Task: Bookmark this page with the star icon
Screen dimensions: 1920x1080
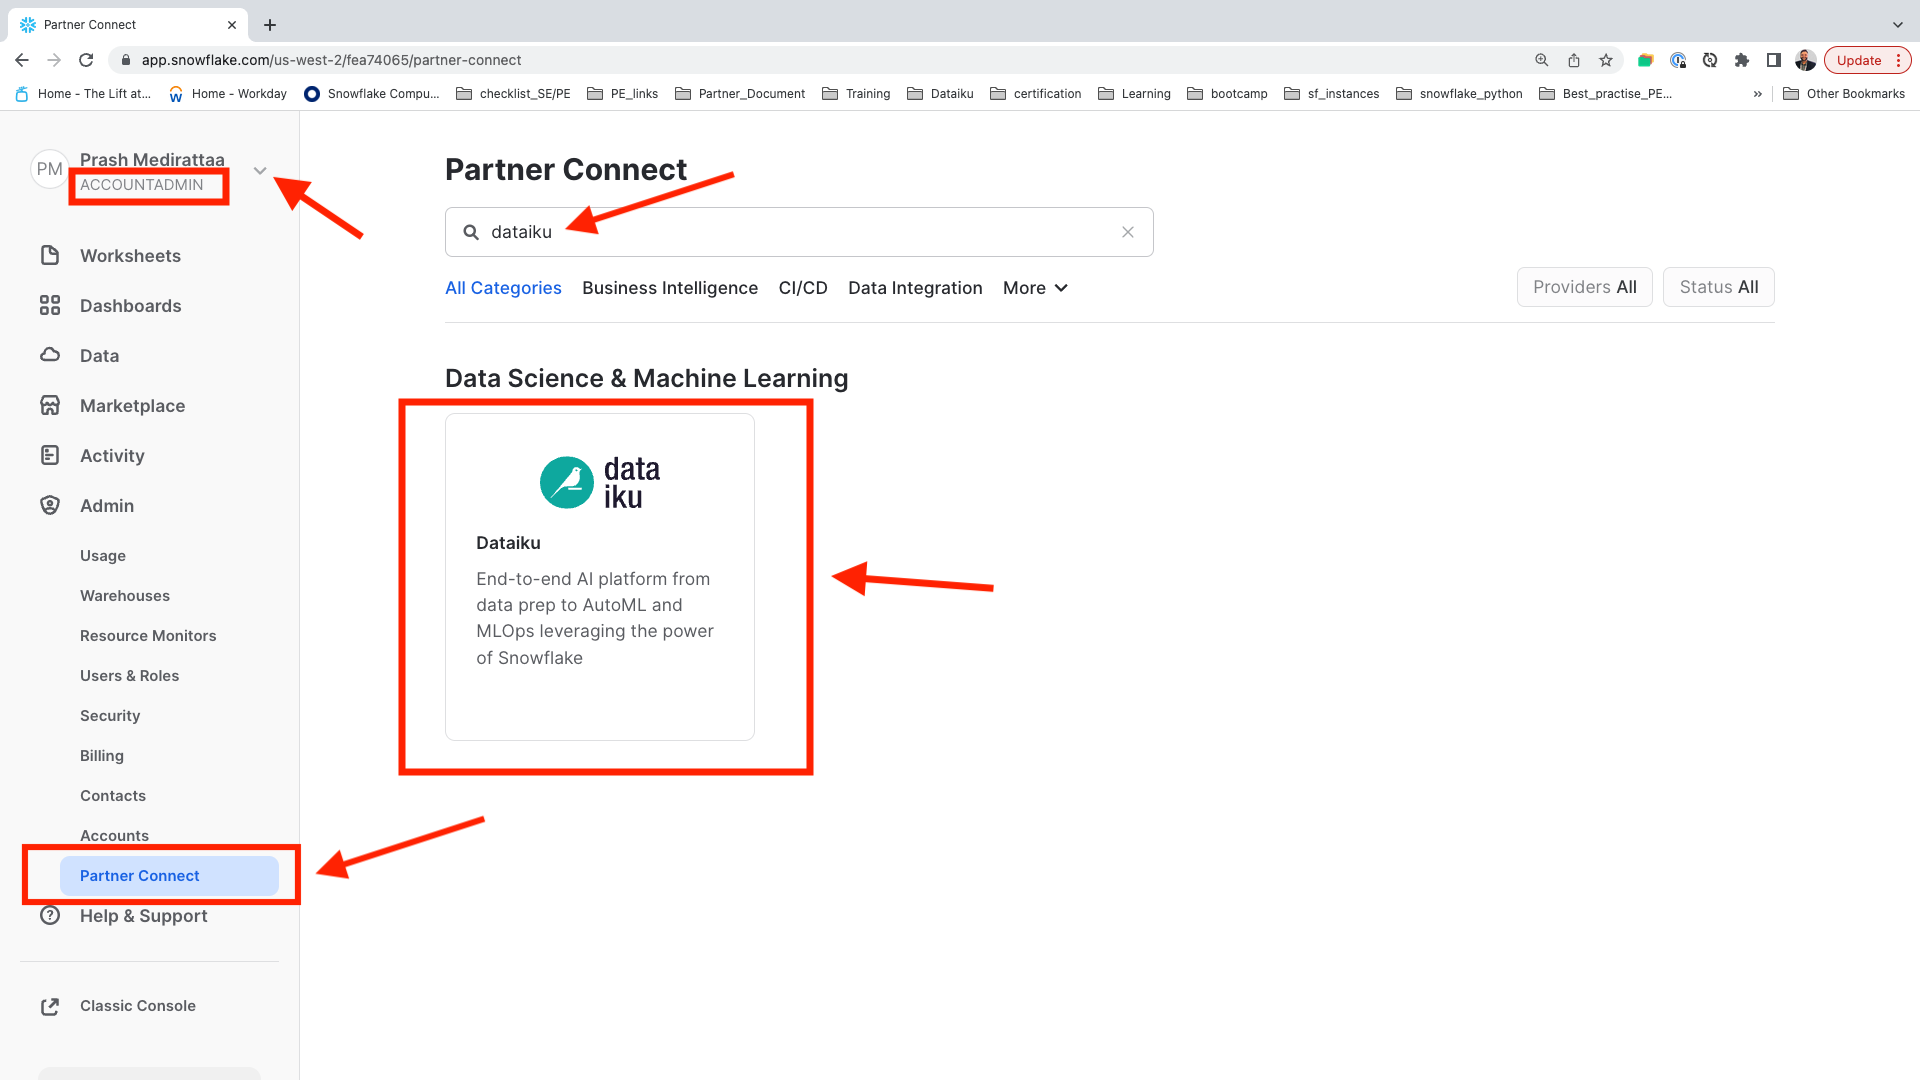Action: pos(1605,60)
